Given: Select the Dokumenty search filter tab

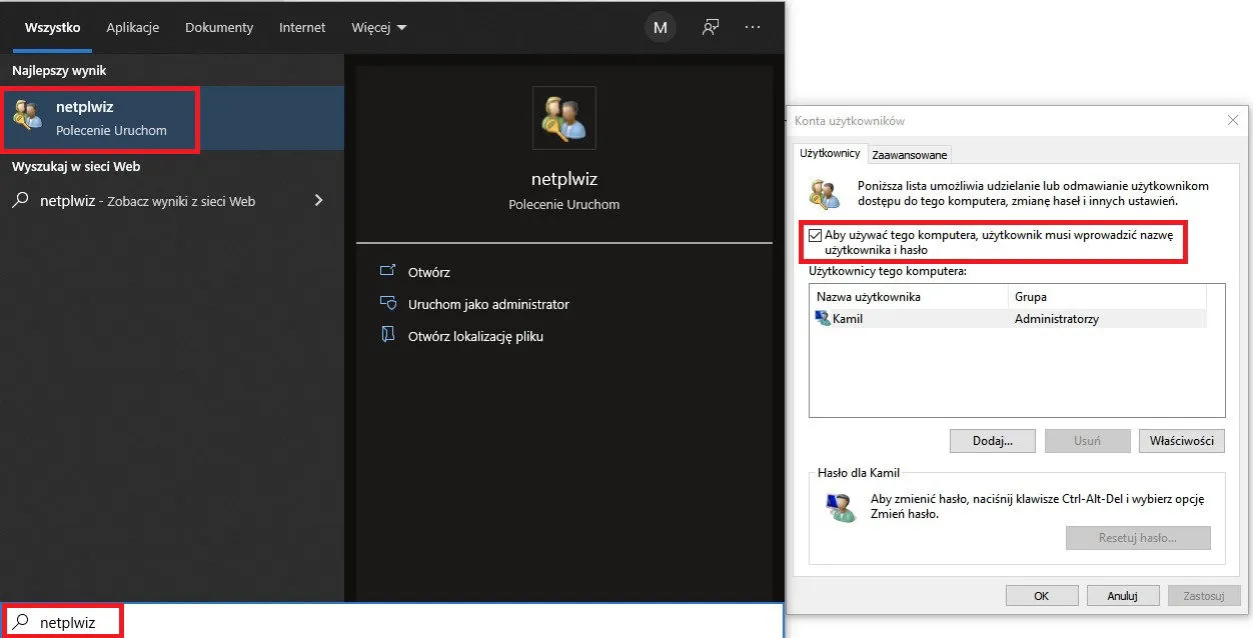Looking at the screenshot, I should click(x=219, y=28).
